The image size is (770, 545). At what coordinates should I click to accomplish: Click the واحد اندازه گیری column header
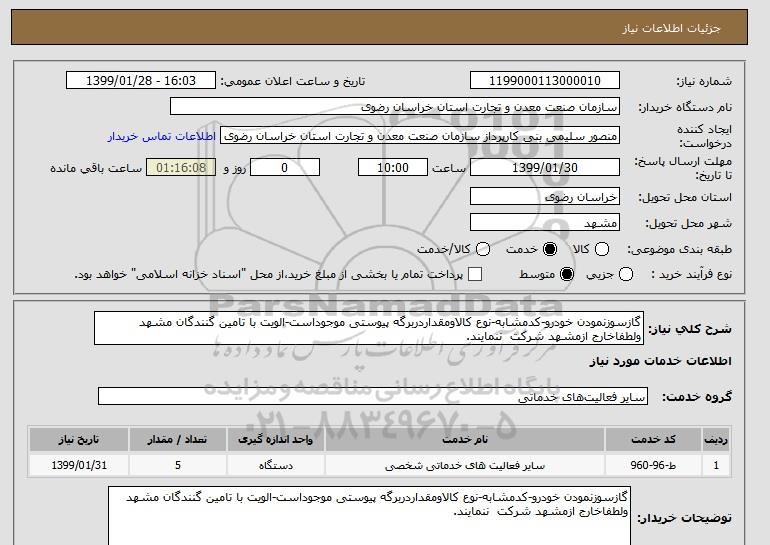coord(275,439)
